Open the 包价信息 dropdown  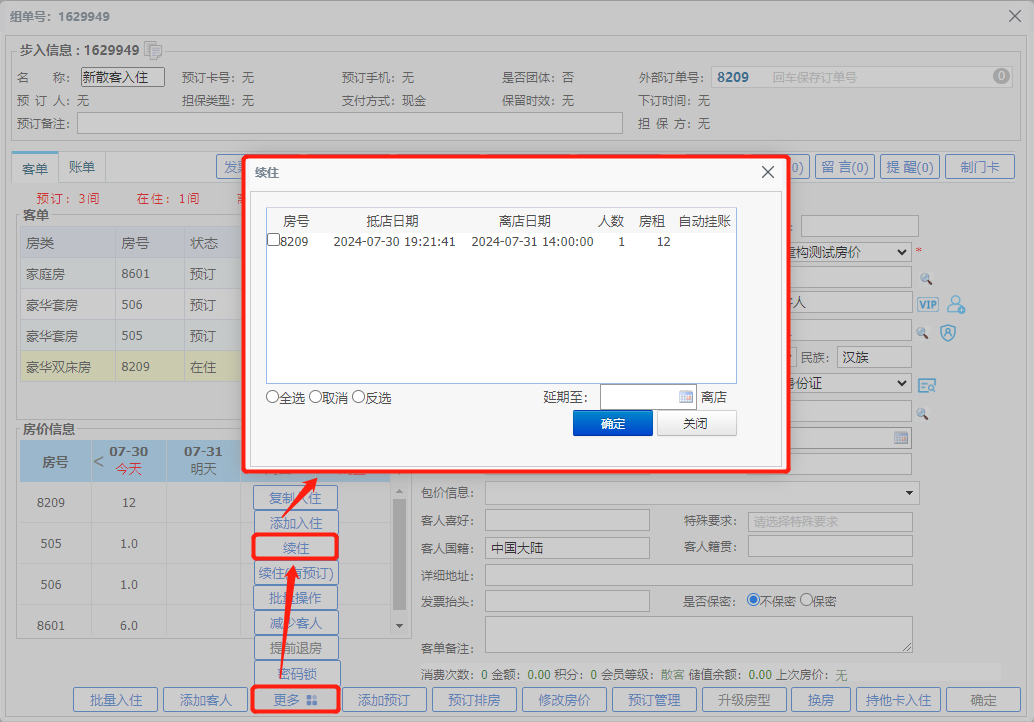point(909,493)
